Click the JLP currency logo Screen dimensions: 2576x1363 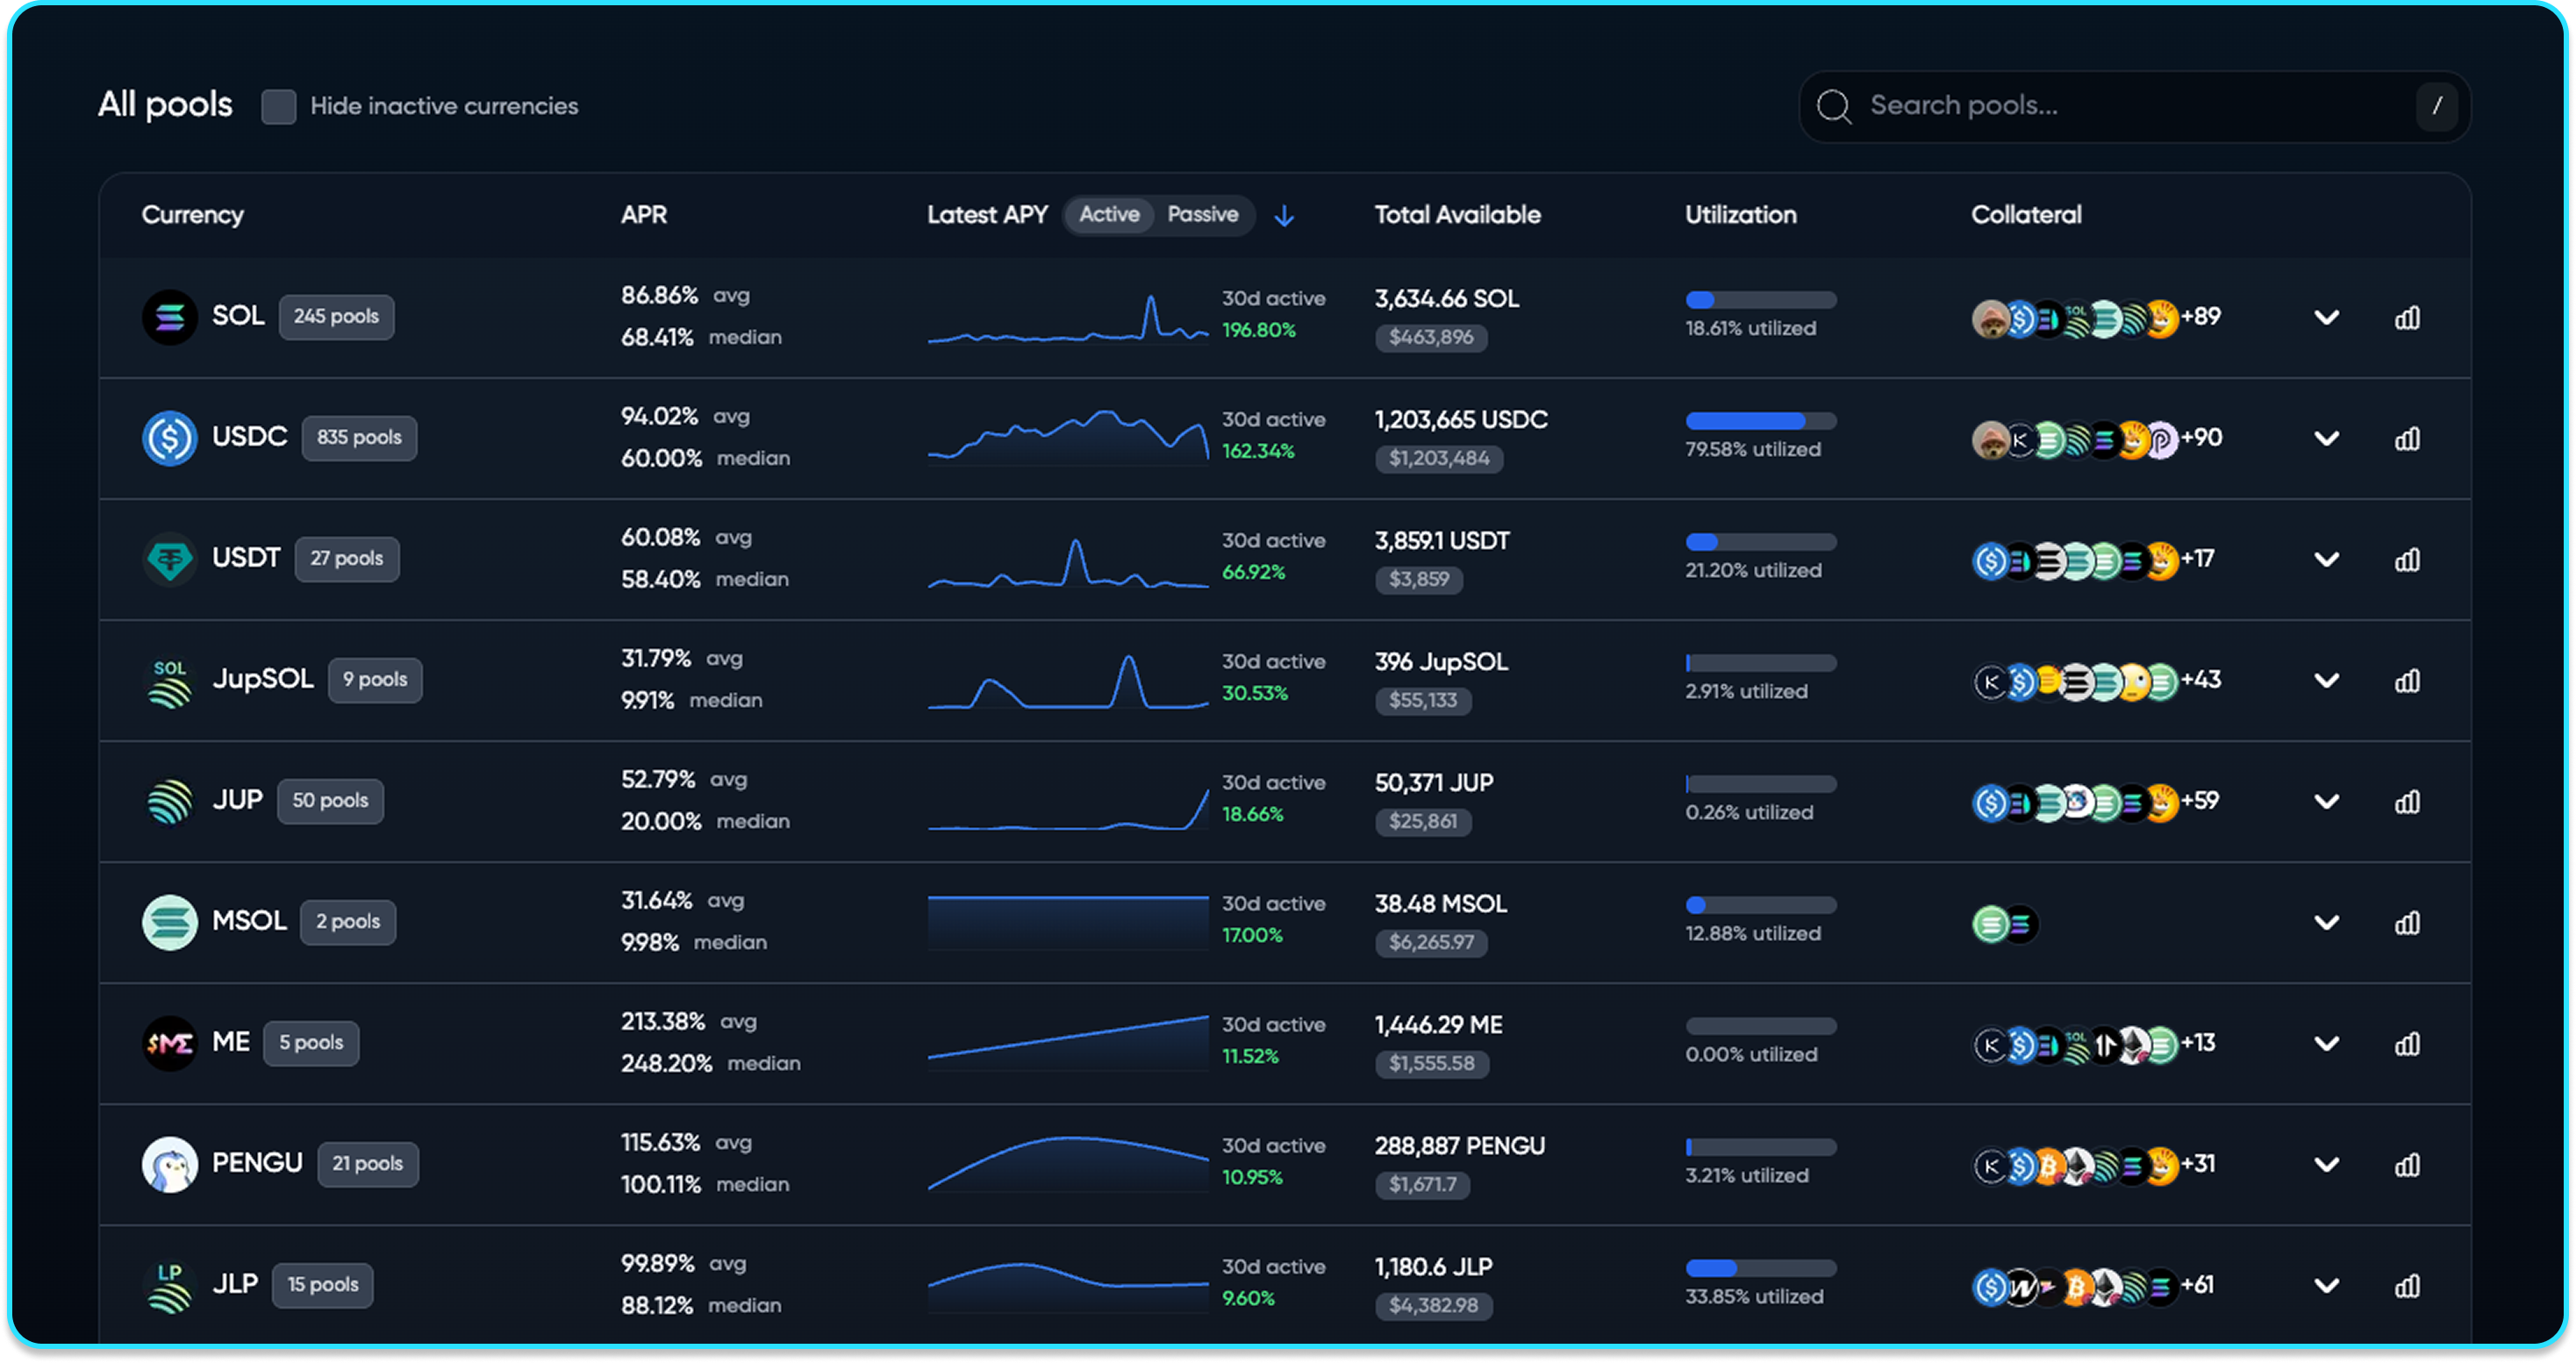[x=169, y=1285]
